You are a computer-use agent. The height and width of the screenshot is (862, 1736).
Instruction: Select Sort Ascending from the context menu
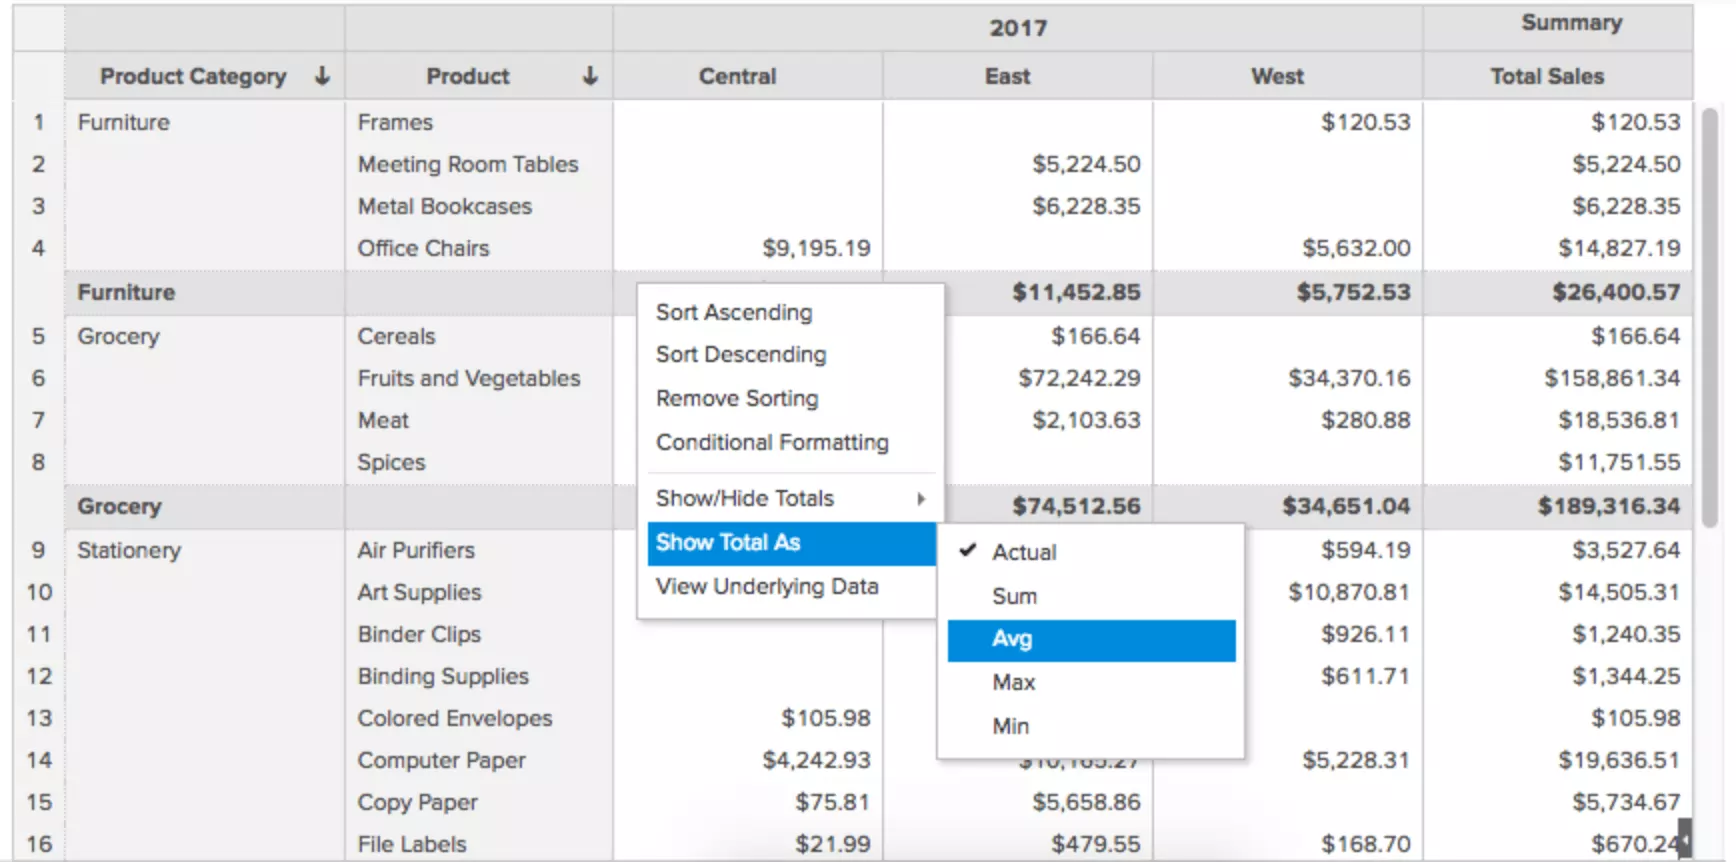pyautogui.click(x=733, y=312)
